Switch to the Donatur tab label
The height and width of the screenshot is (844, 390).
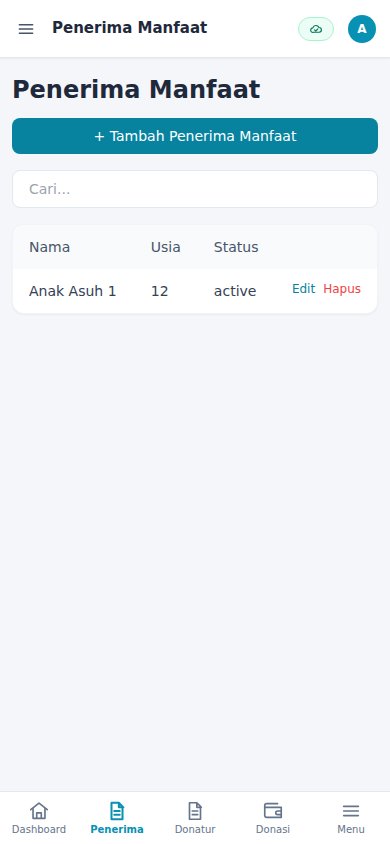point(195,829)
